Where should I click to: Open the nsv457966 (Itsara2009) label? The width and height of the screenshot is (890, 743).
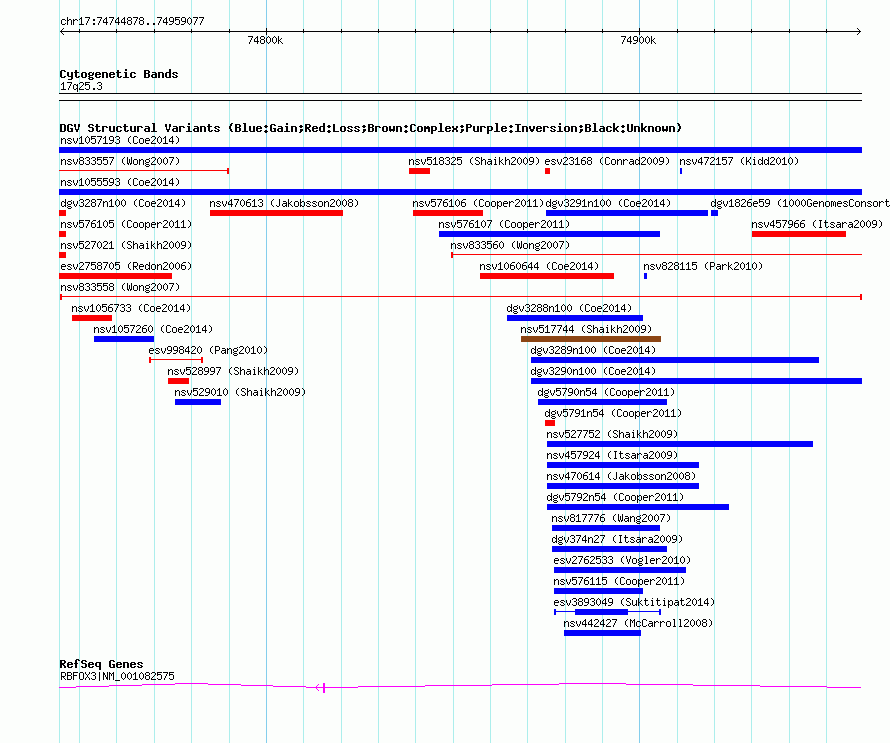point(817,224)
